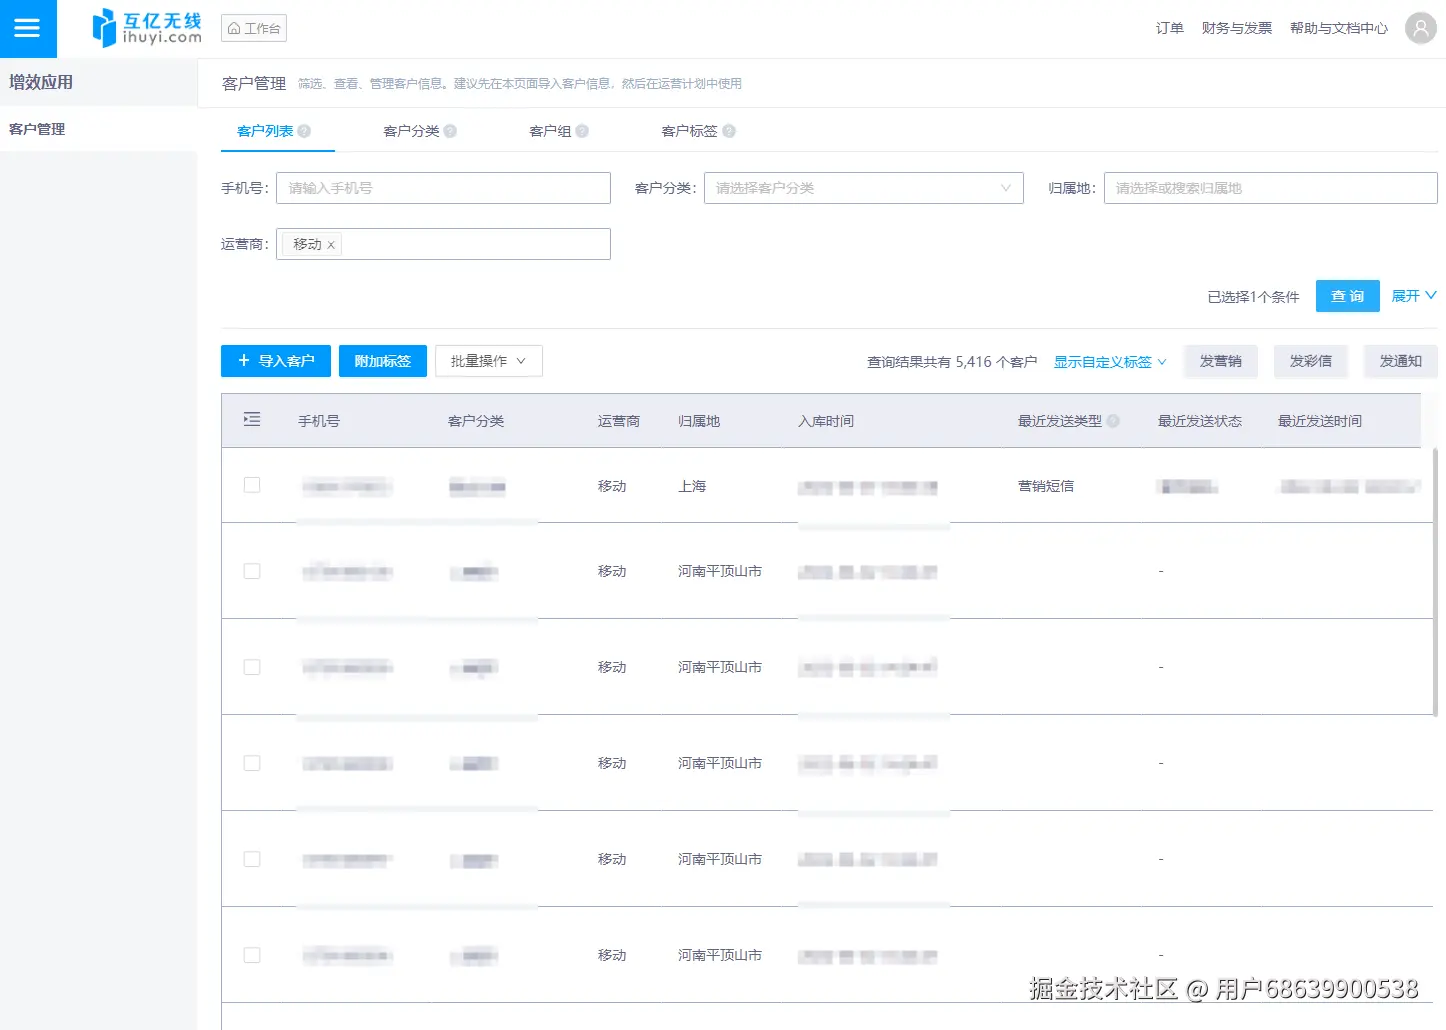Image resolution: width=1446 pixels, height=1030 pixels.
Task: Open 财务与发票 in top navigation
Action: [1237, 28]
